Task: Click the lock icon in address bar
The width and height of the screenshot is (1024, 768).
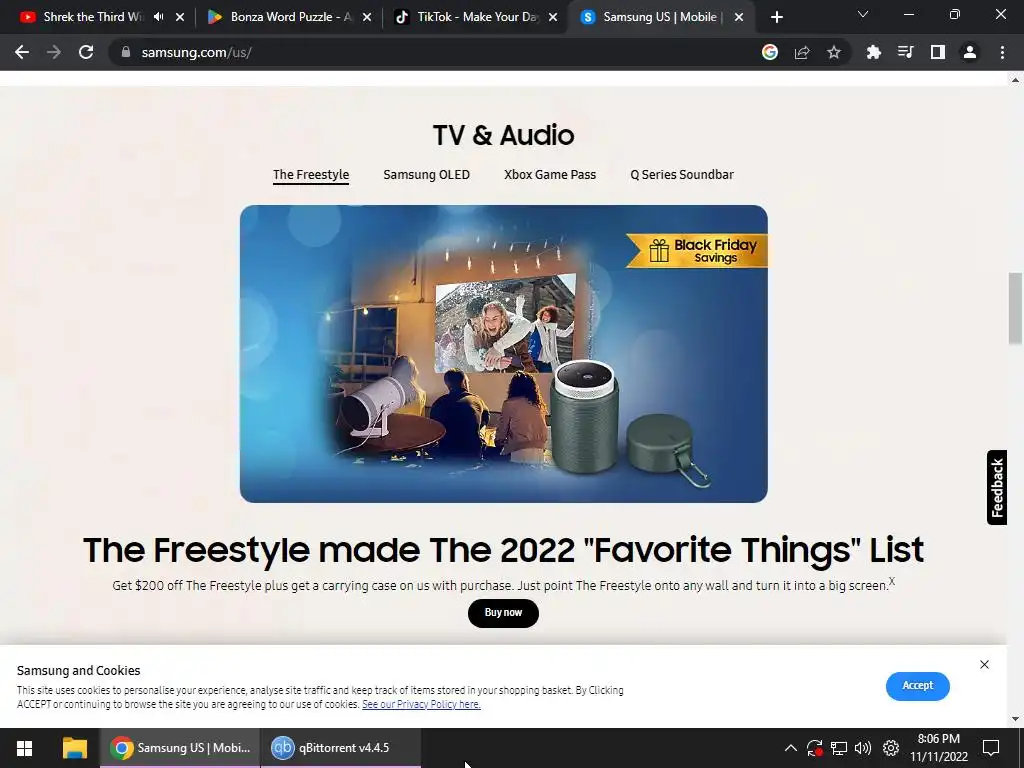Action: click(126, 52)
